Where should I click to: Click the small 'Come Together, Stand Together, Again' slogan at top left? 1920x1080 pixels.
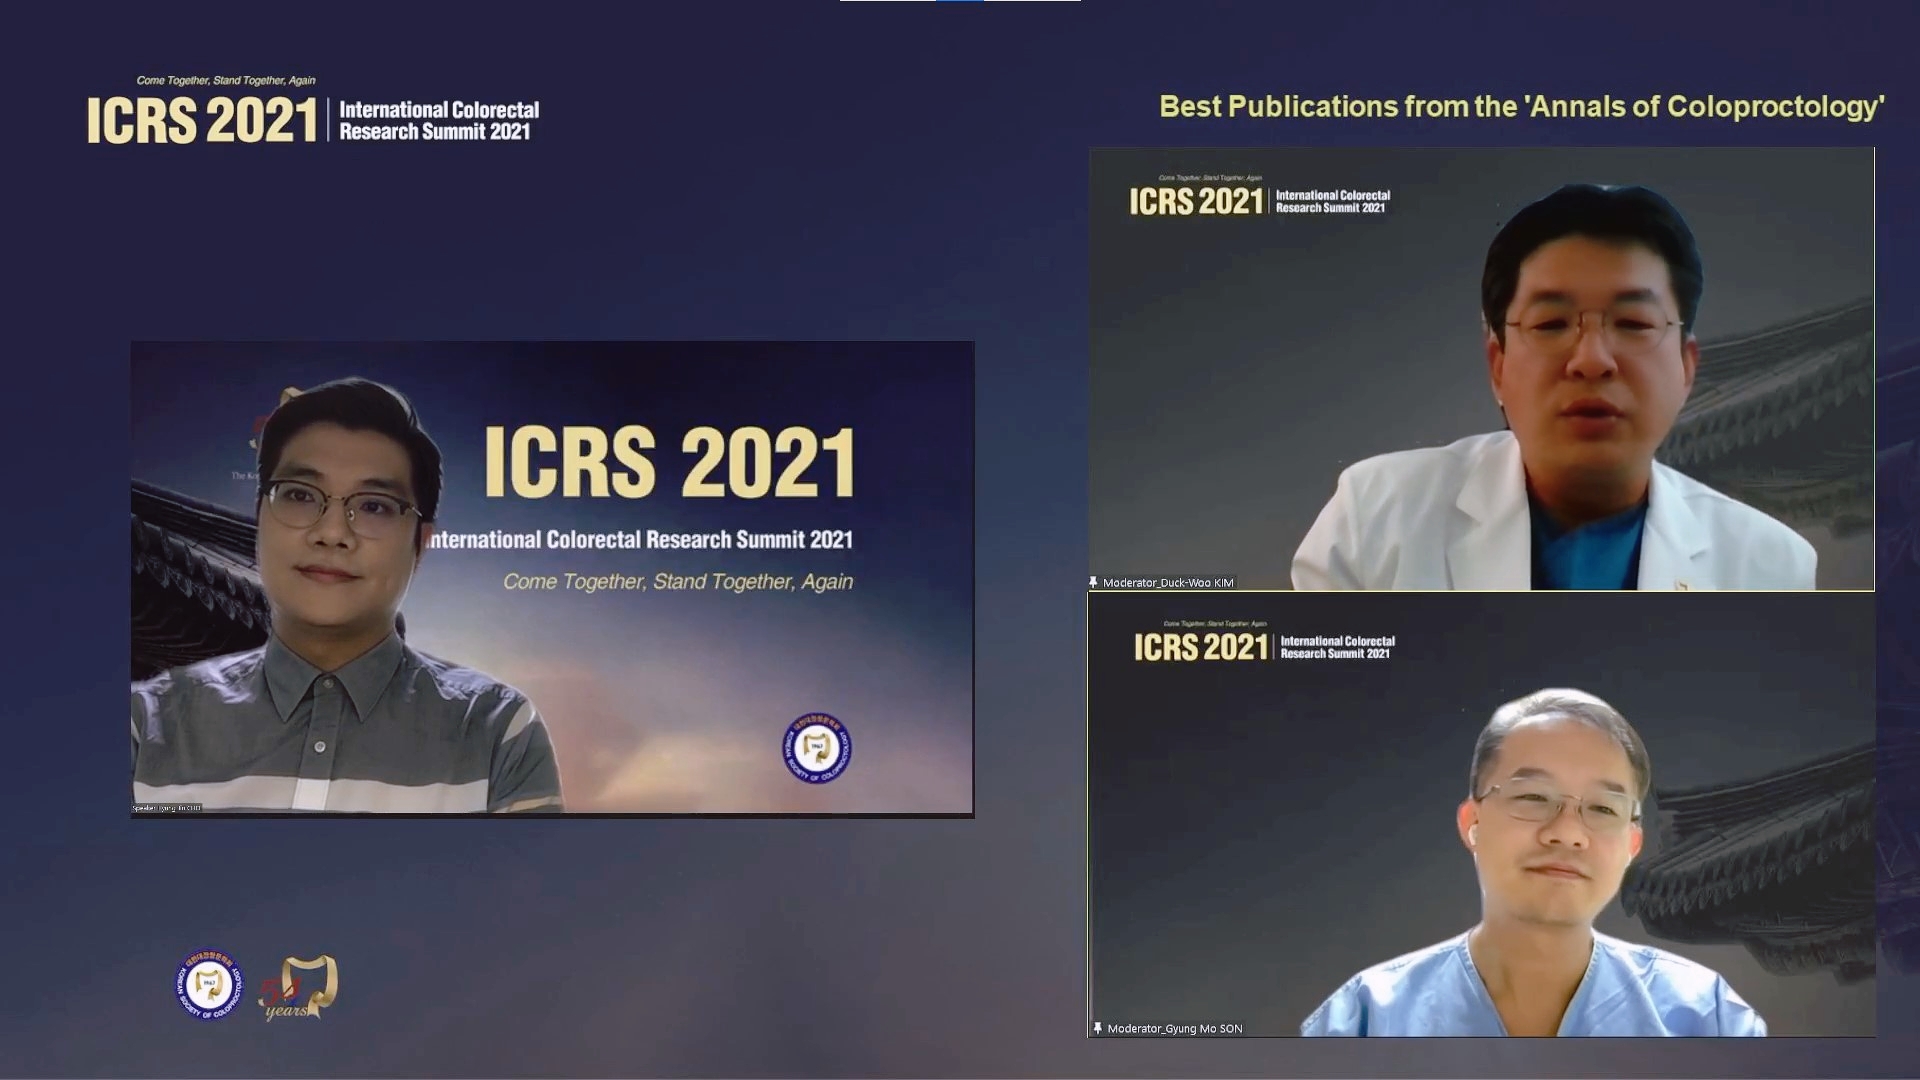click(226, 80)
